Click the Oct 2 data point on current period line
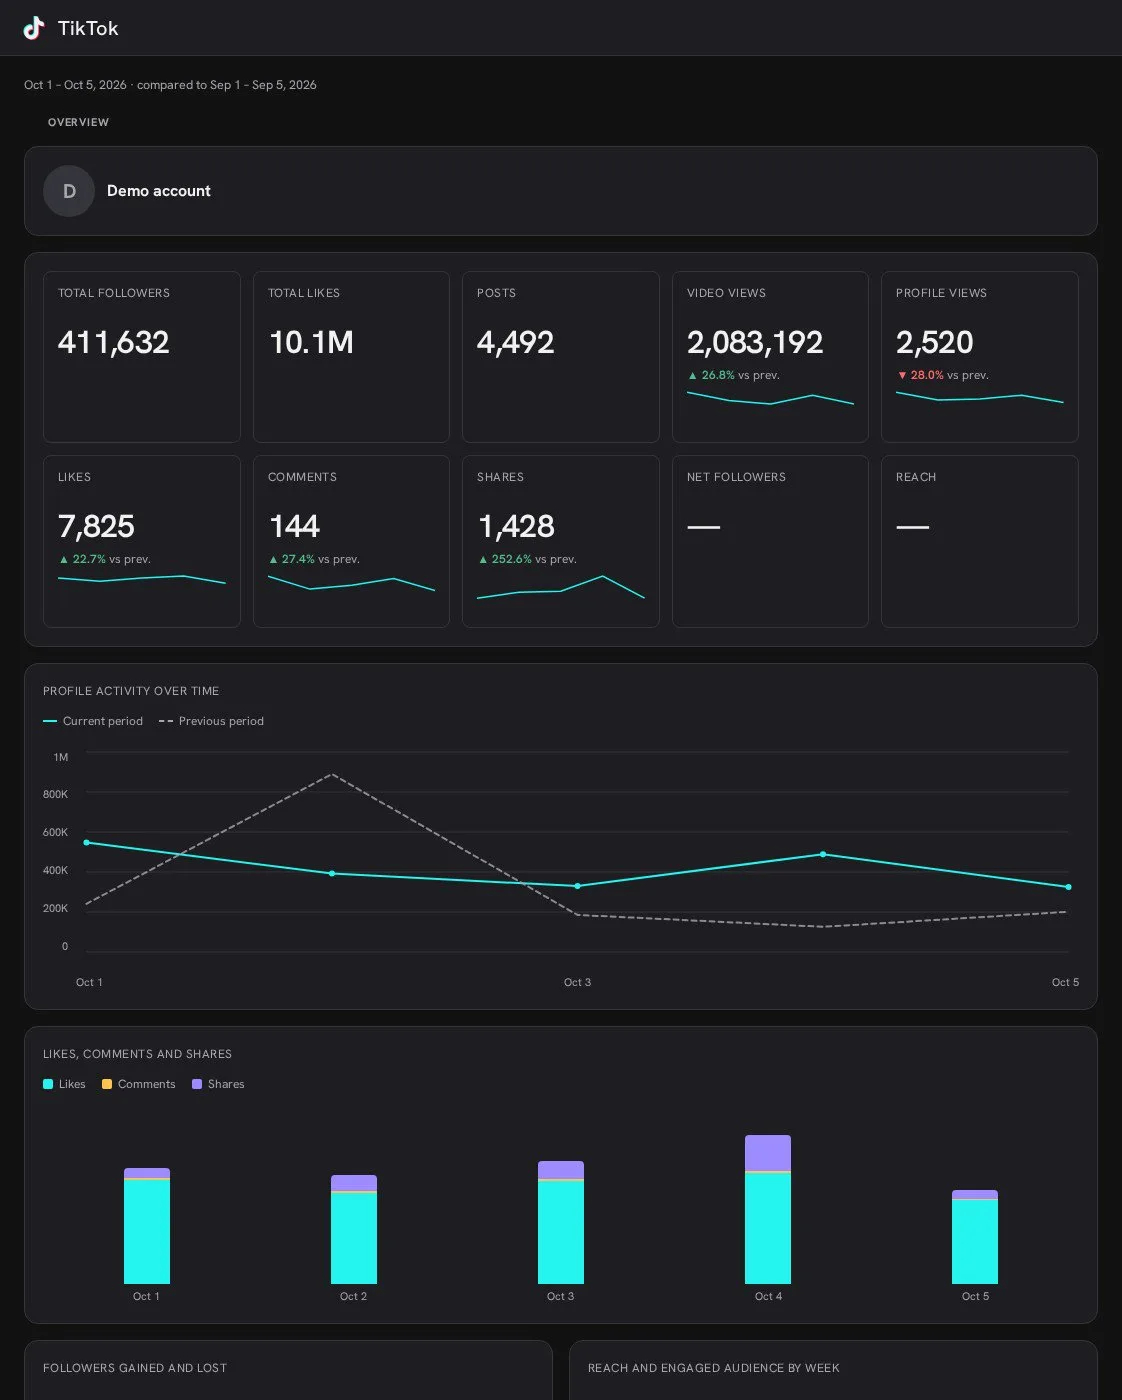 332,874
